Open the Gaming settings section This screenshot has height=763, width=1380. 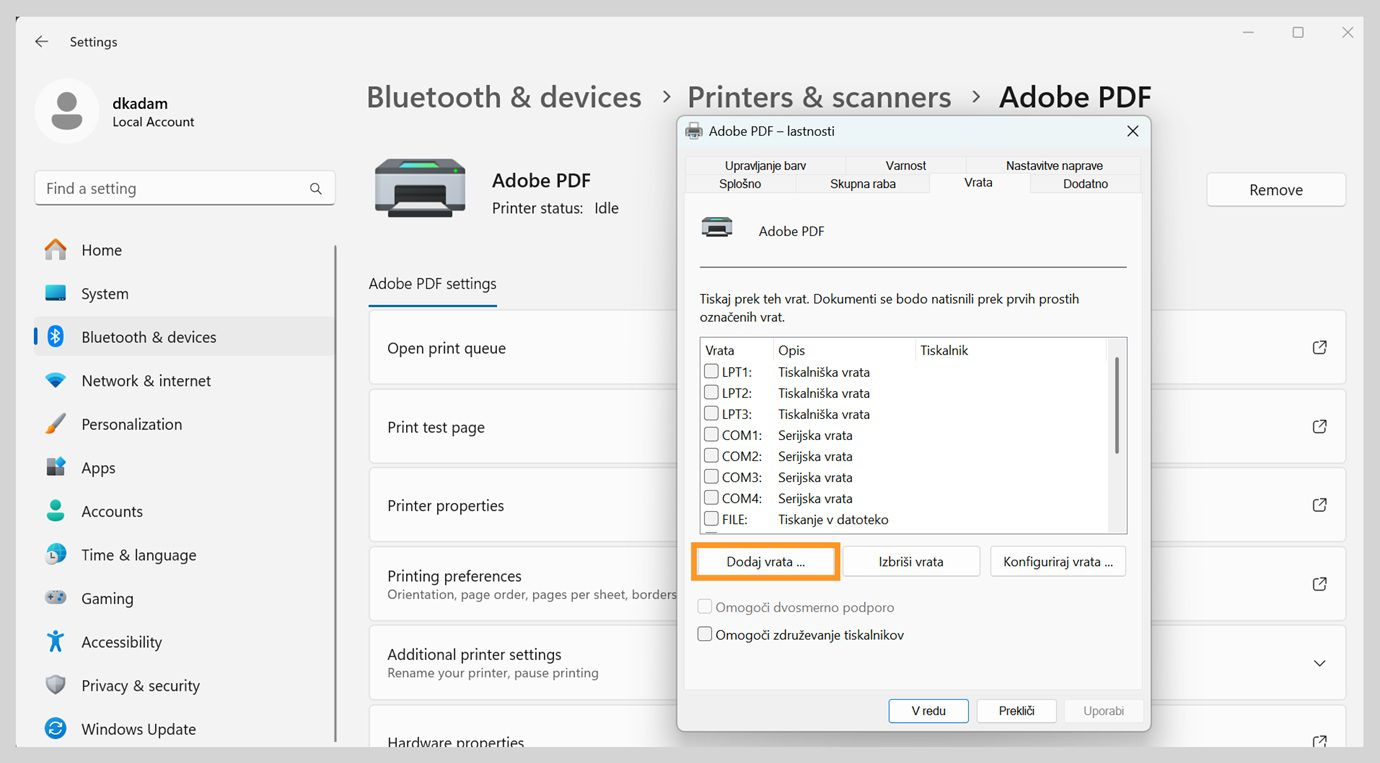click(x=107, y=598)
